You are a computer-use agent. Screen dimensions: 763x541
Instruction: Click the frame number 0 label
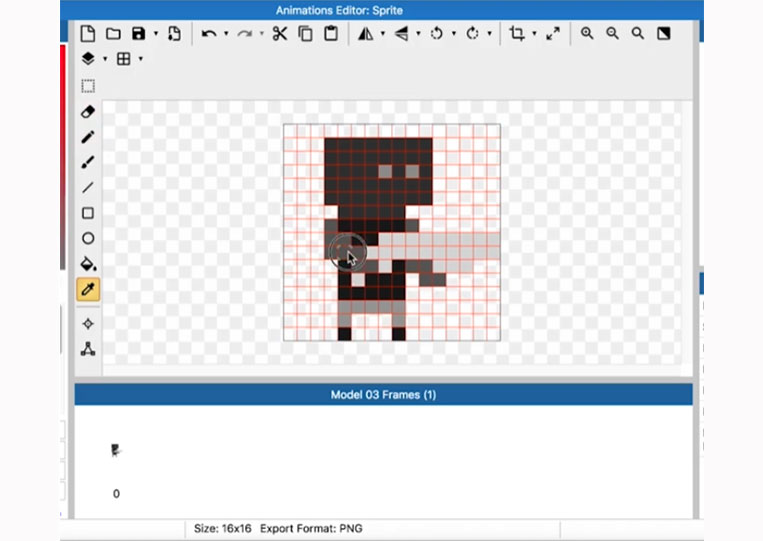pyautogui.click(x=116, y=494)
